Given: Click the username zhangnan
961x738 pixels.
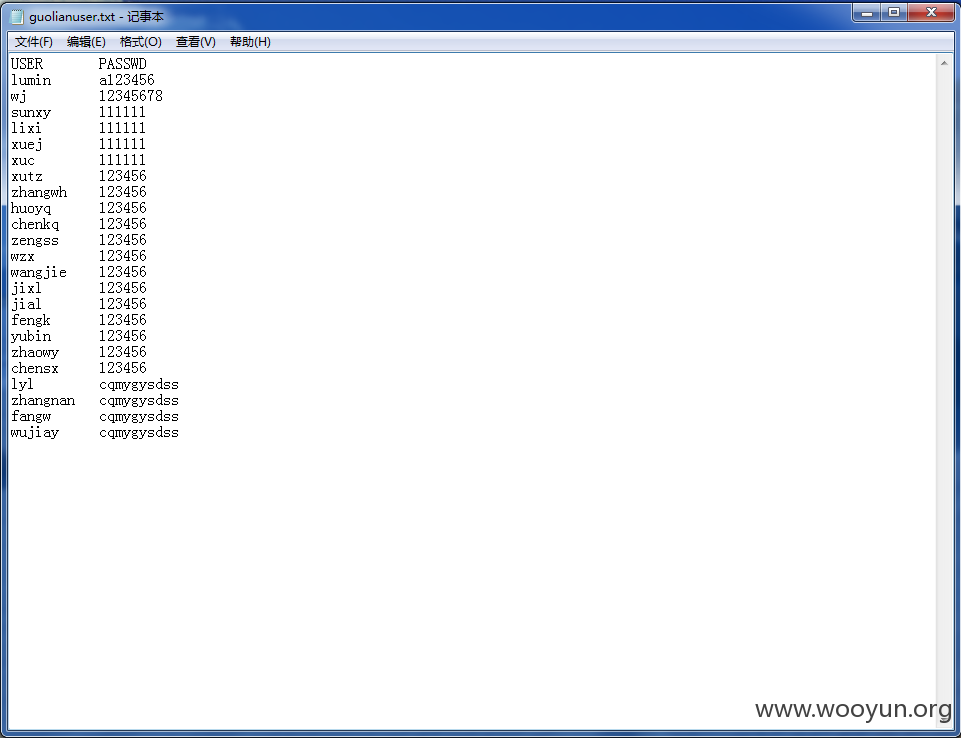Looking at the screenshot, I should (x=43, y=400).
